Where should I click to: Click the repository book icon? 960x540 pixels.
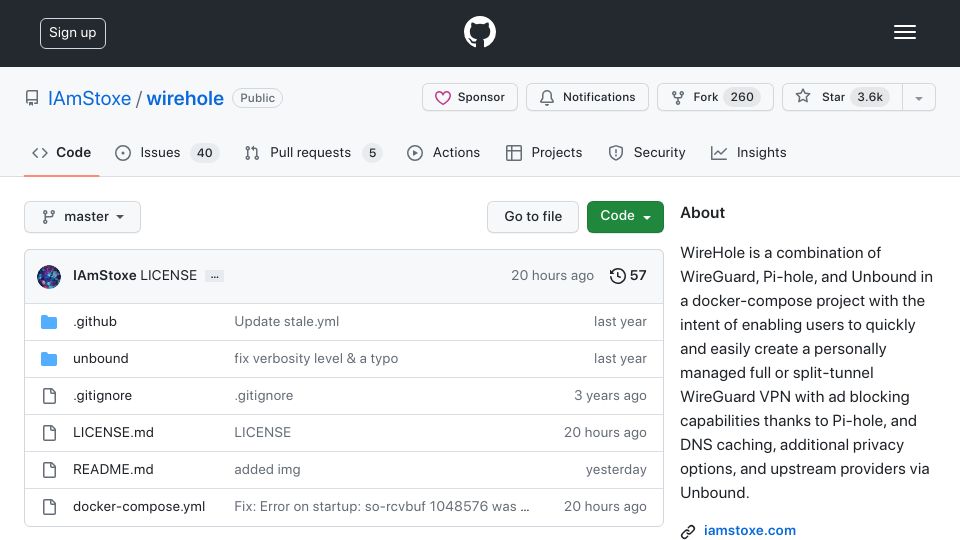(32, 98)
